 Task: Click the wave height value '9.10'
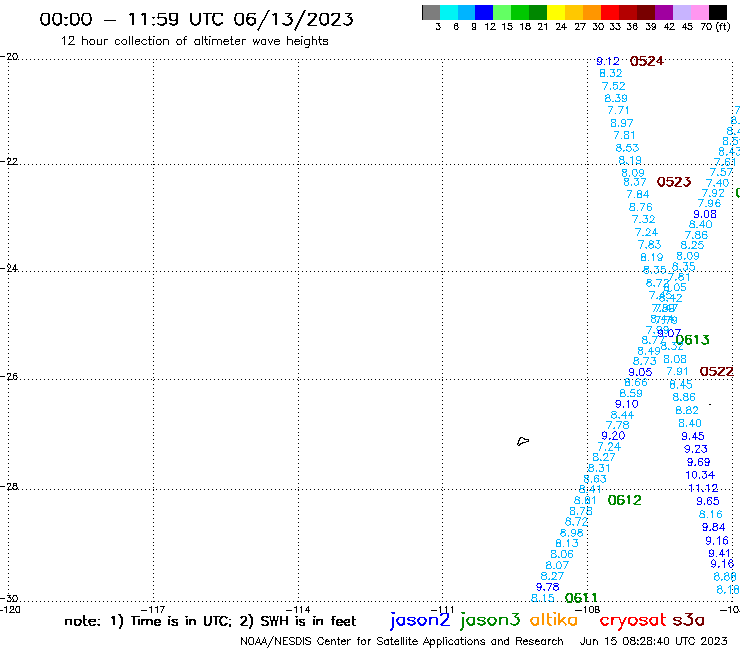tap(626, 404)
